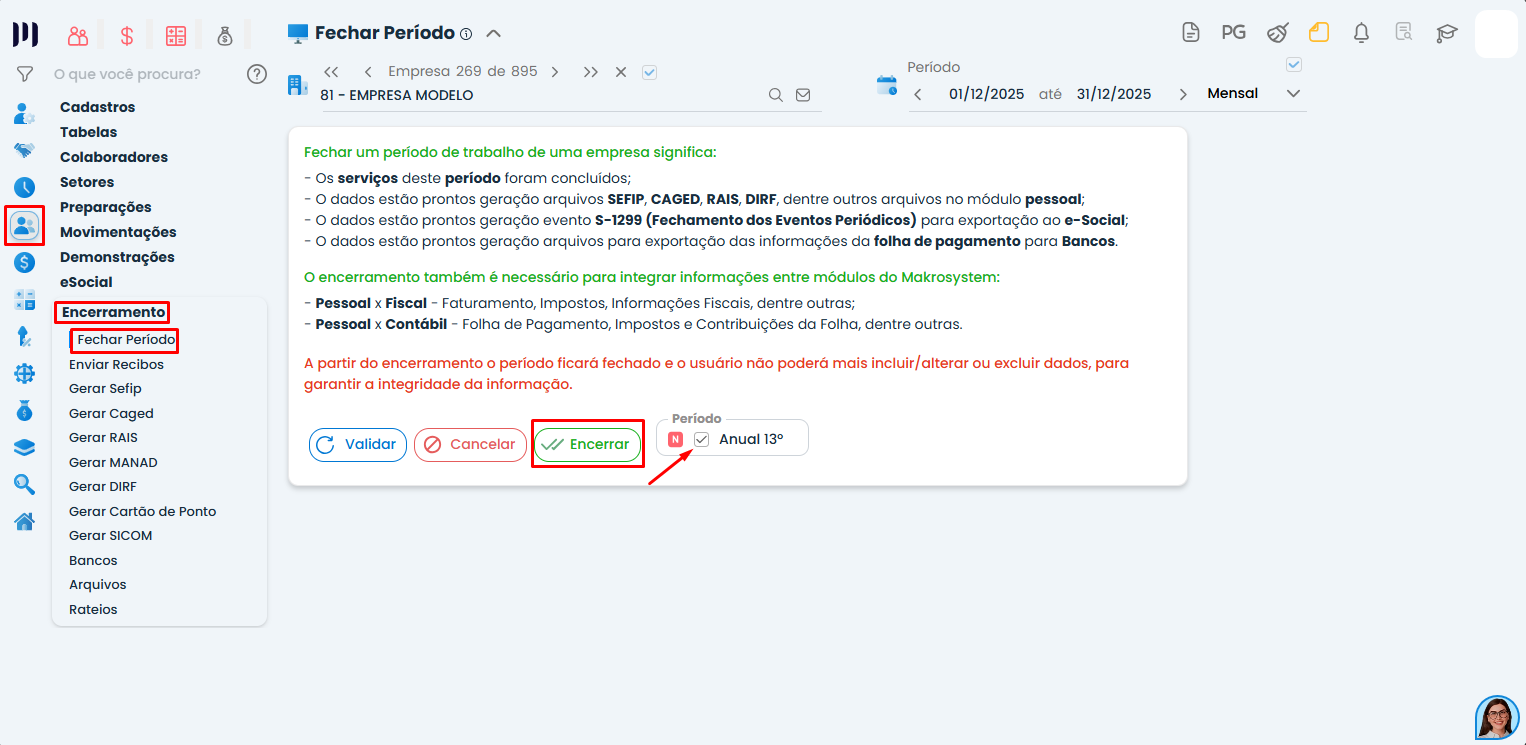Select the dollar sign module icon
This screenshot has height=745, width=1526.
(127, 36)
